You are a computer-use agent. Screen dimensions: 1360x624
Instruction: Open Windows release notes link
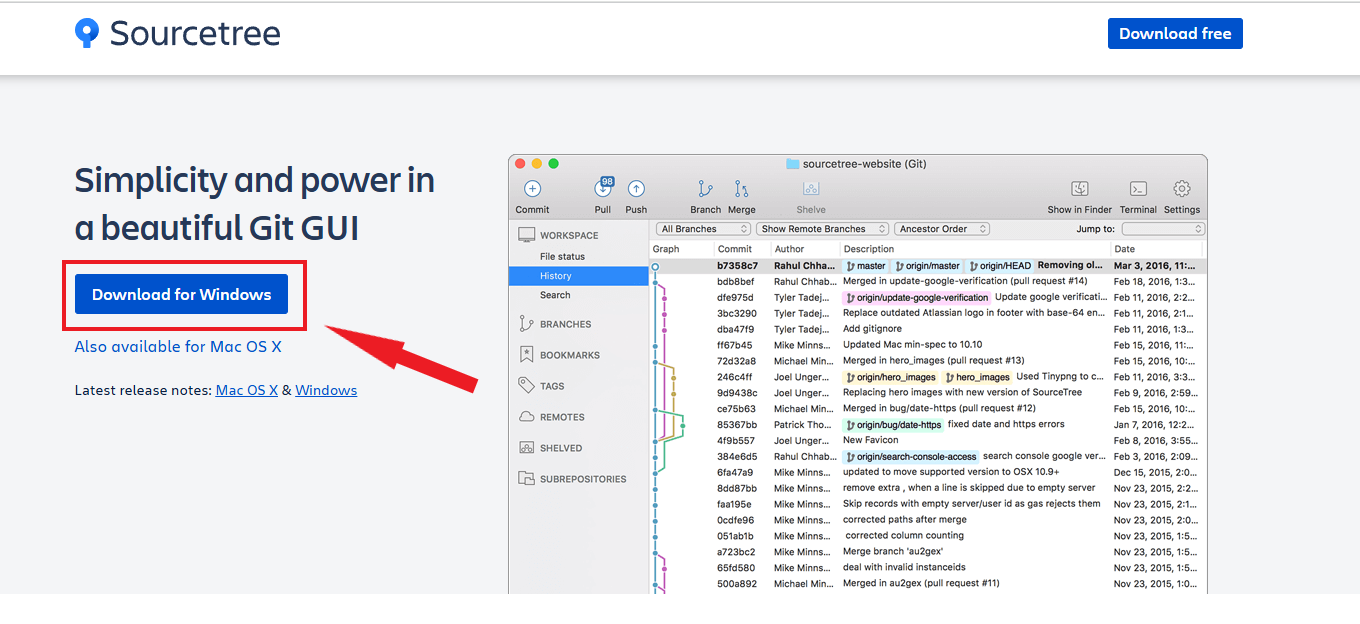point(326,390)
